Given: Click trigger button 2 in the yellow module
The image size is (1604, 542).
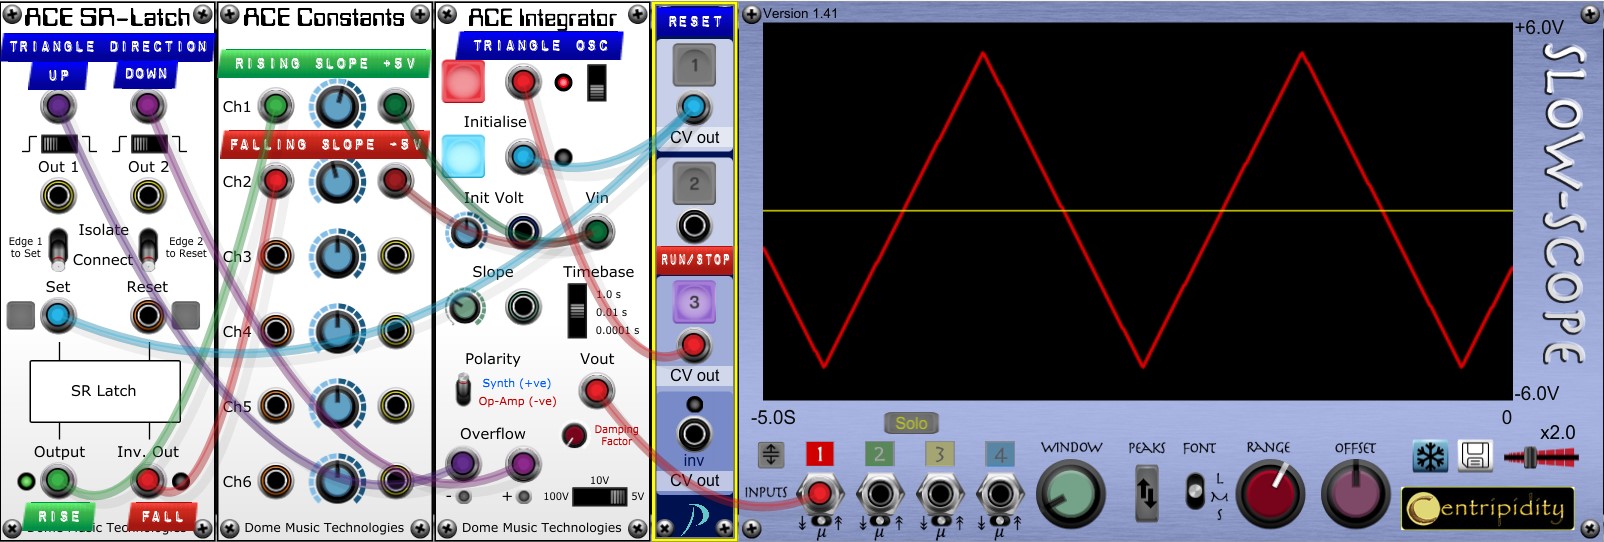Looking at the screenshot, I should click(x=694, y=184).
